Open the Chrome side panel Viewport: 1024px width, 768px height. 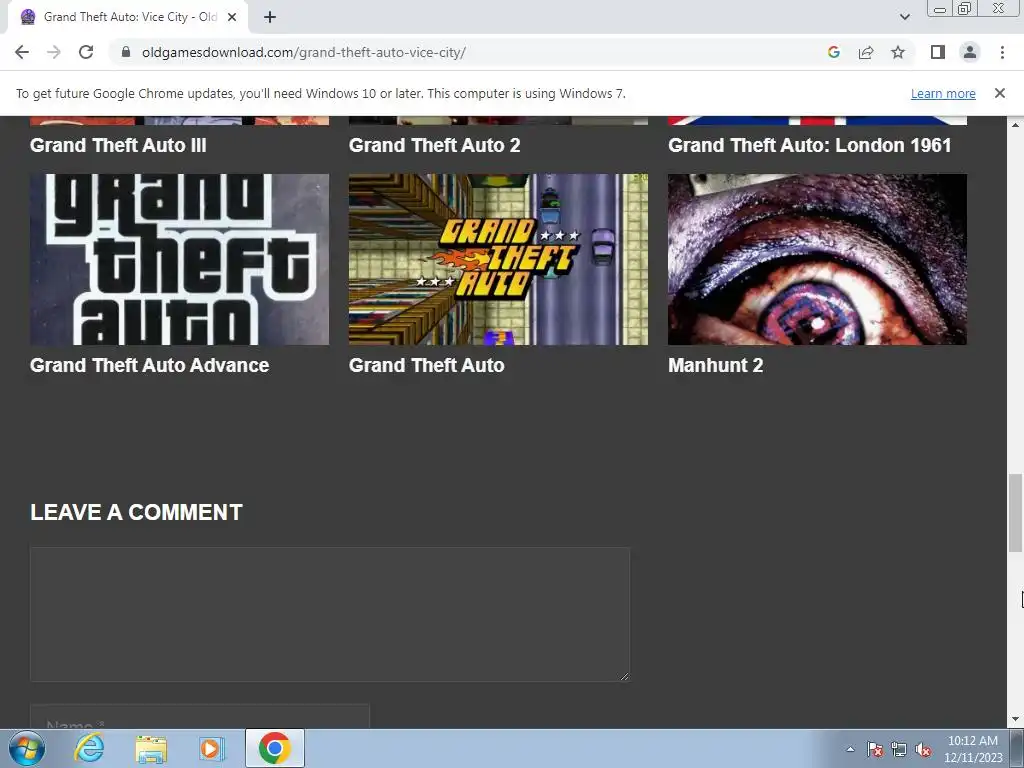[x=938, y=52]
